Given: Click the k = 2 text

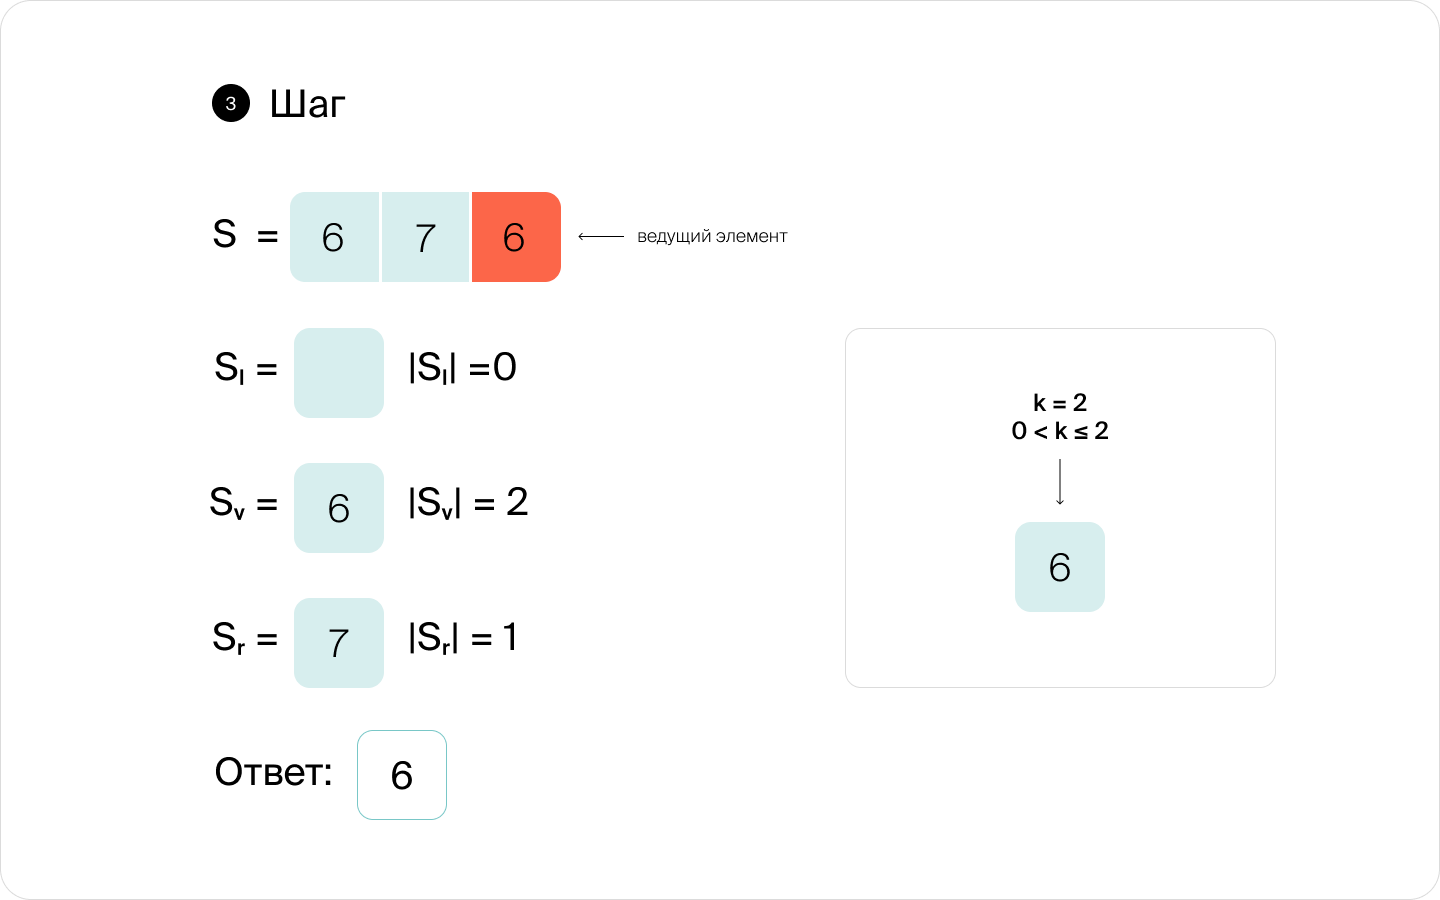Looking at the screenshot, I should tap(1060, 403).
